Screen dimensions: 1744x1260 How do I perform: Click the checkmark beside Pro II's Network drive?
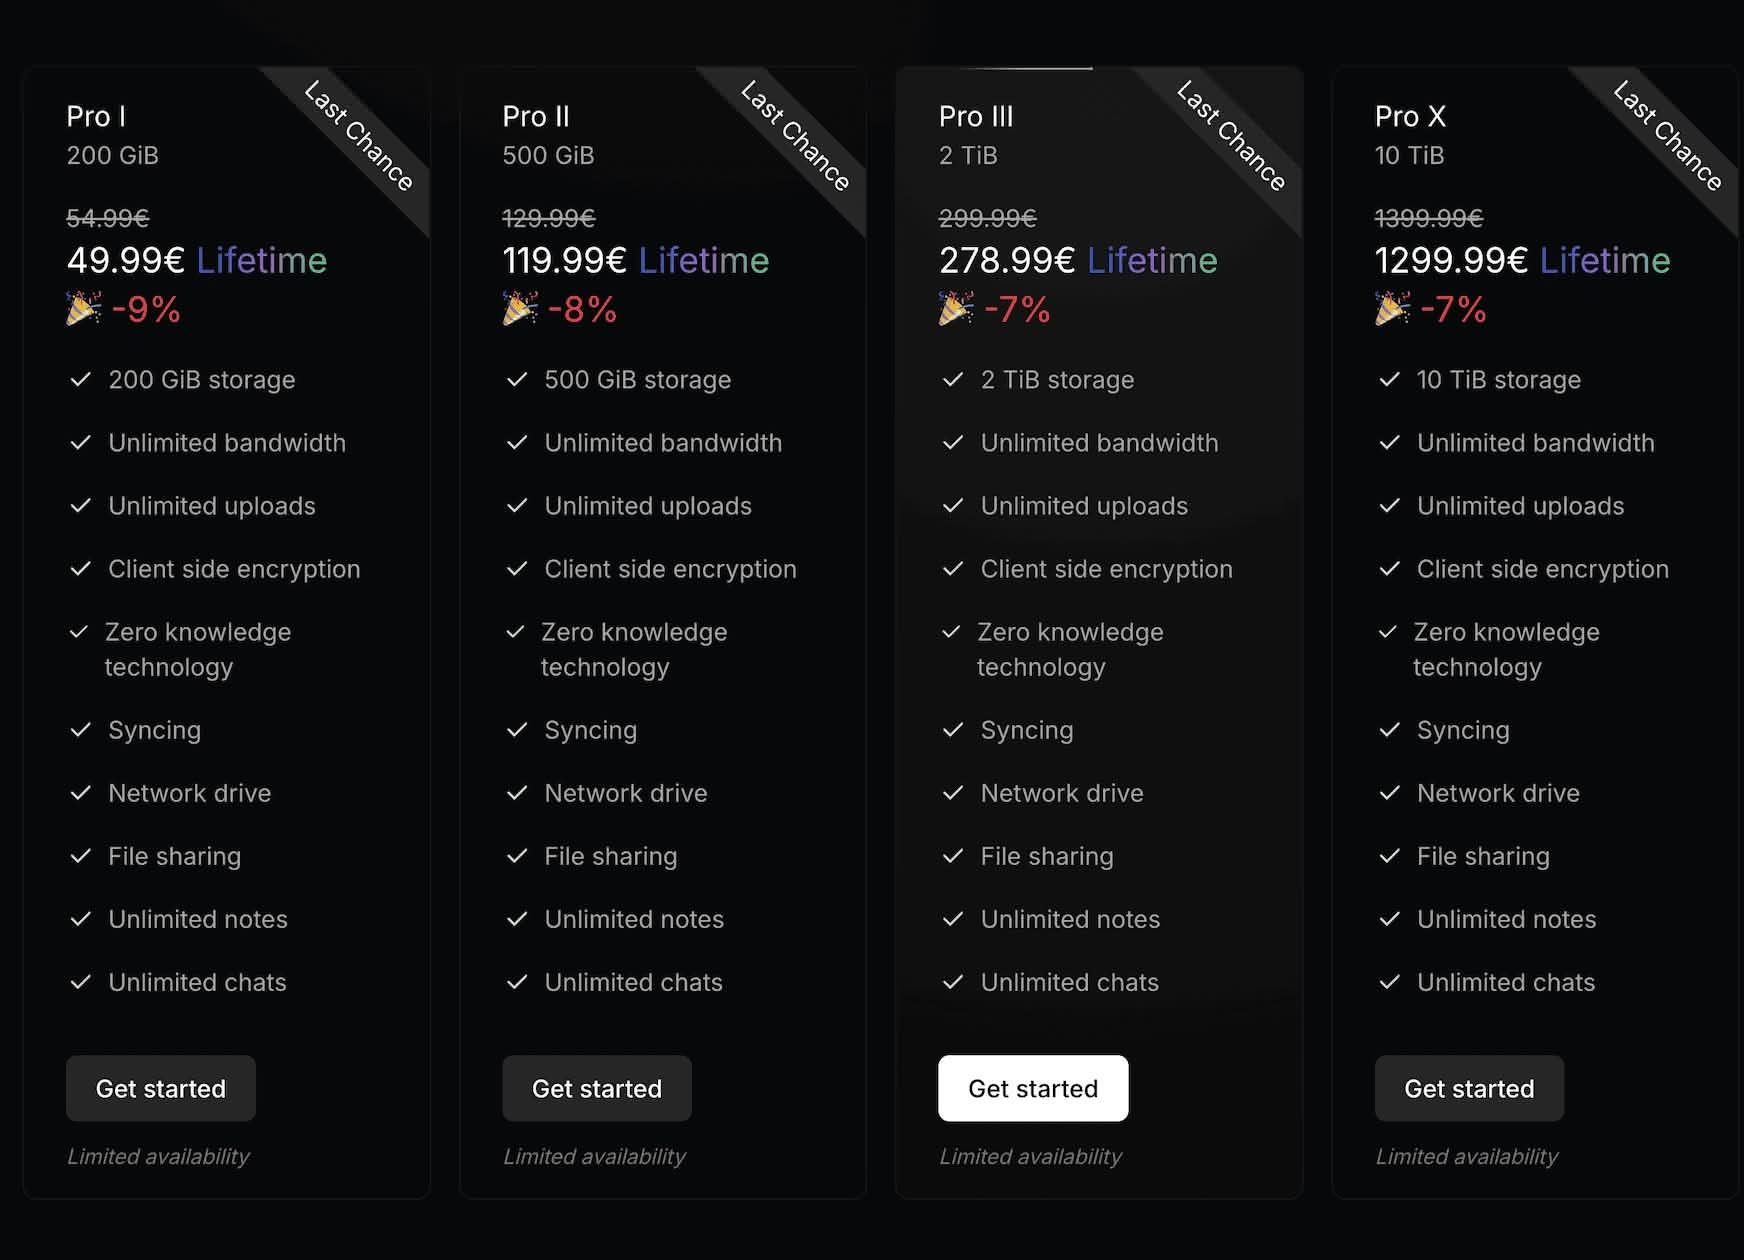(518, 793)
